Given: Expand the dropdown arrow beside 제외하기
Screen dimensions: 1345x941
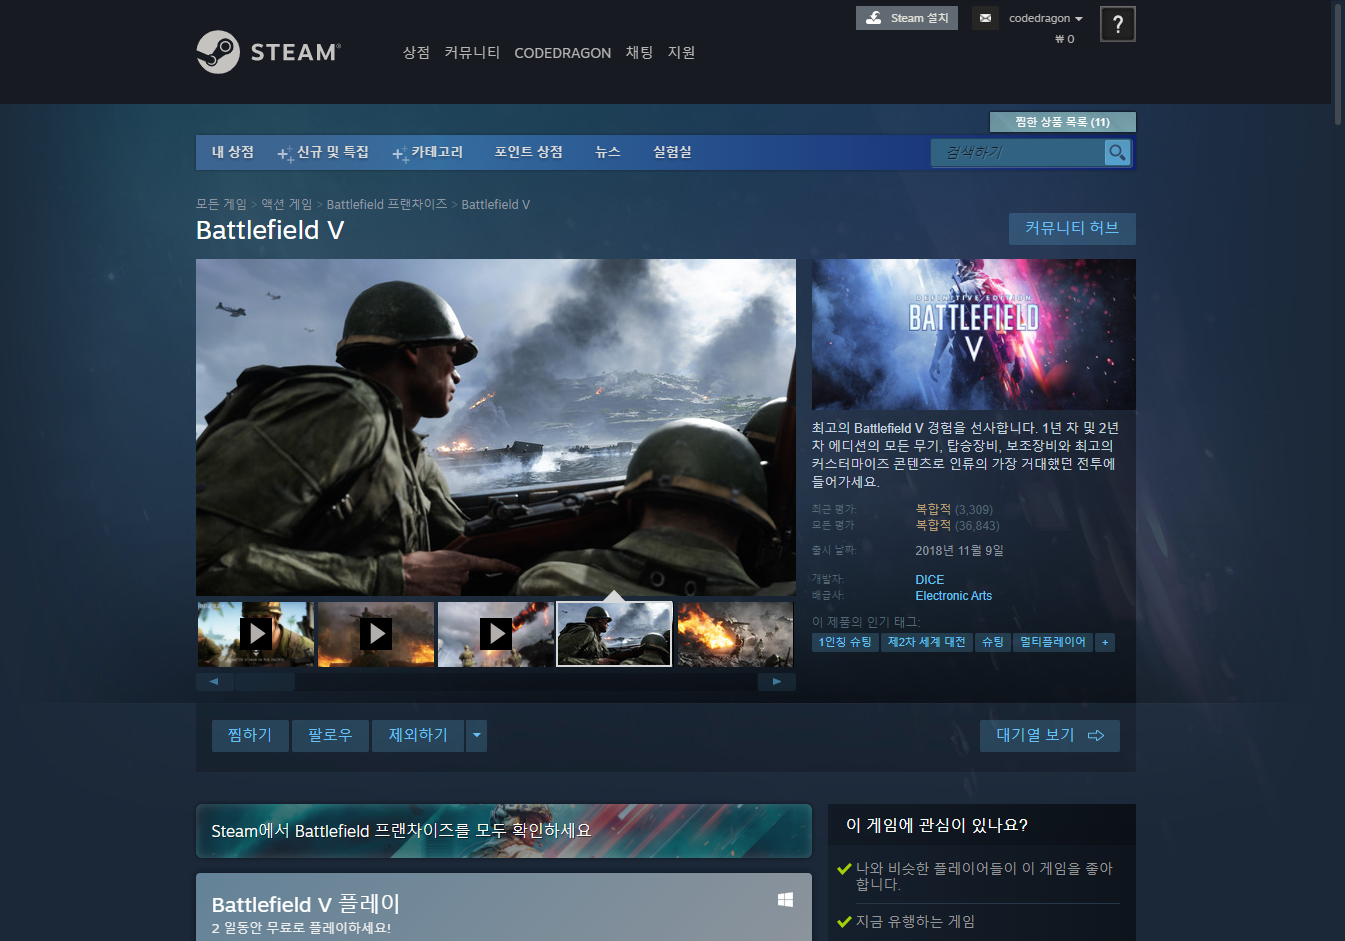Looking at the screenshot, I should coord(477,735).
